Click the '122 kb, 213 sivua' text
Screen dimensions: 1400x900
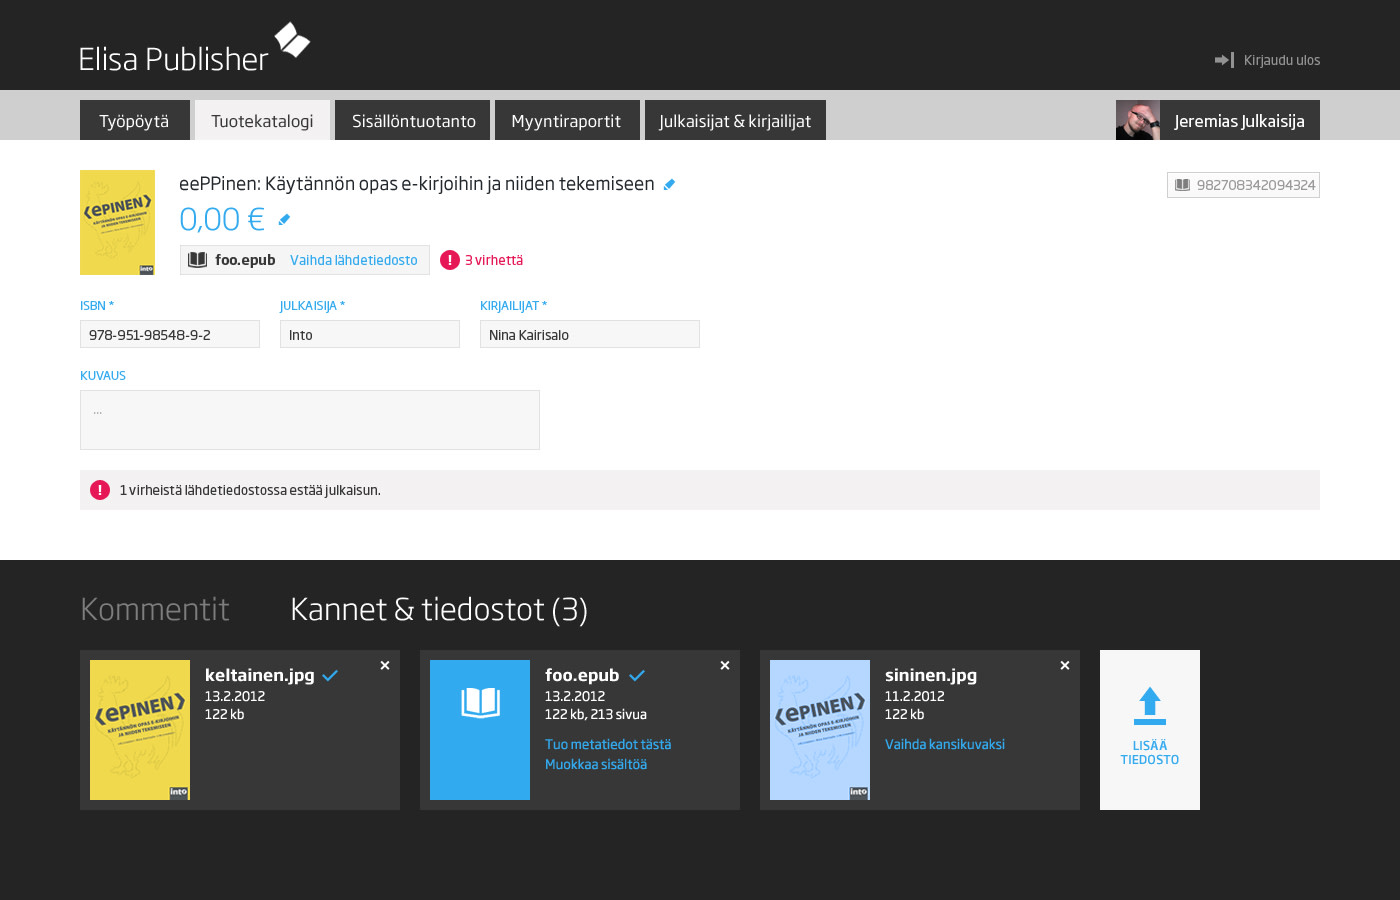click(596, 714)
